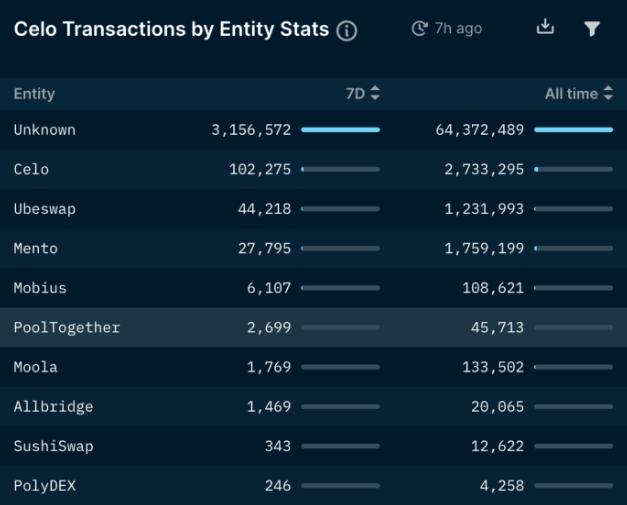The height and width of the screenshot is (505, 627).
Task: Sort by the 7D column
Action: pyautogui.click(x=363, y=94)
